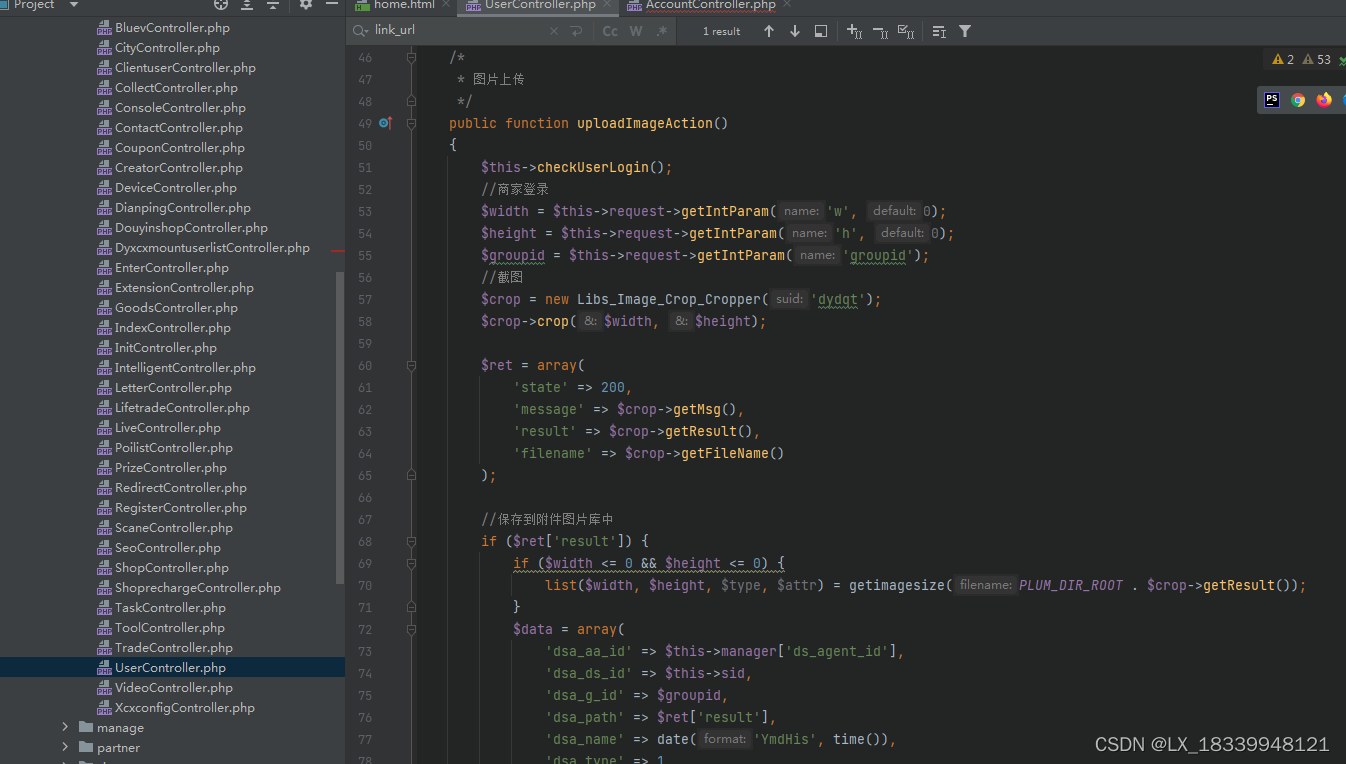Select IndexController.php in tree

pyautogui.click(x=172, y=327)
